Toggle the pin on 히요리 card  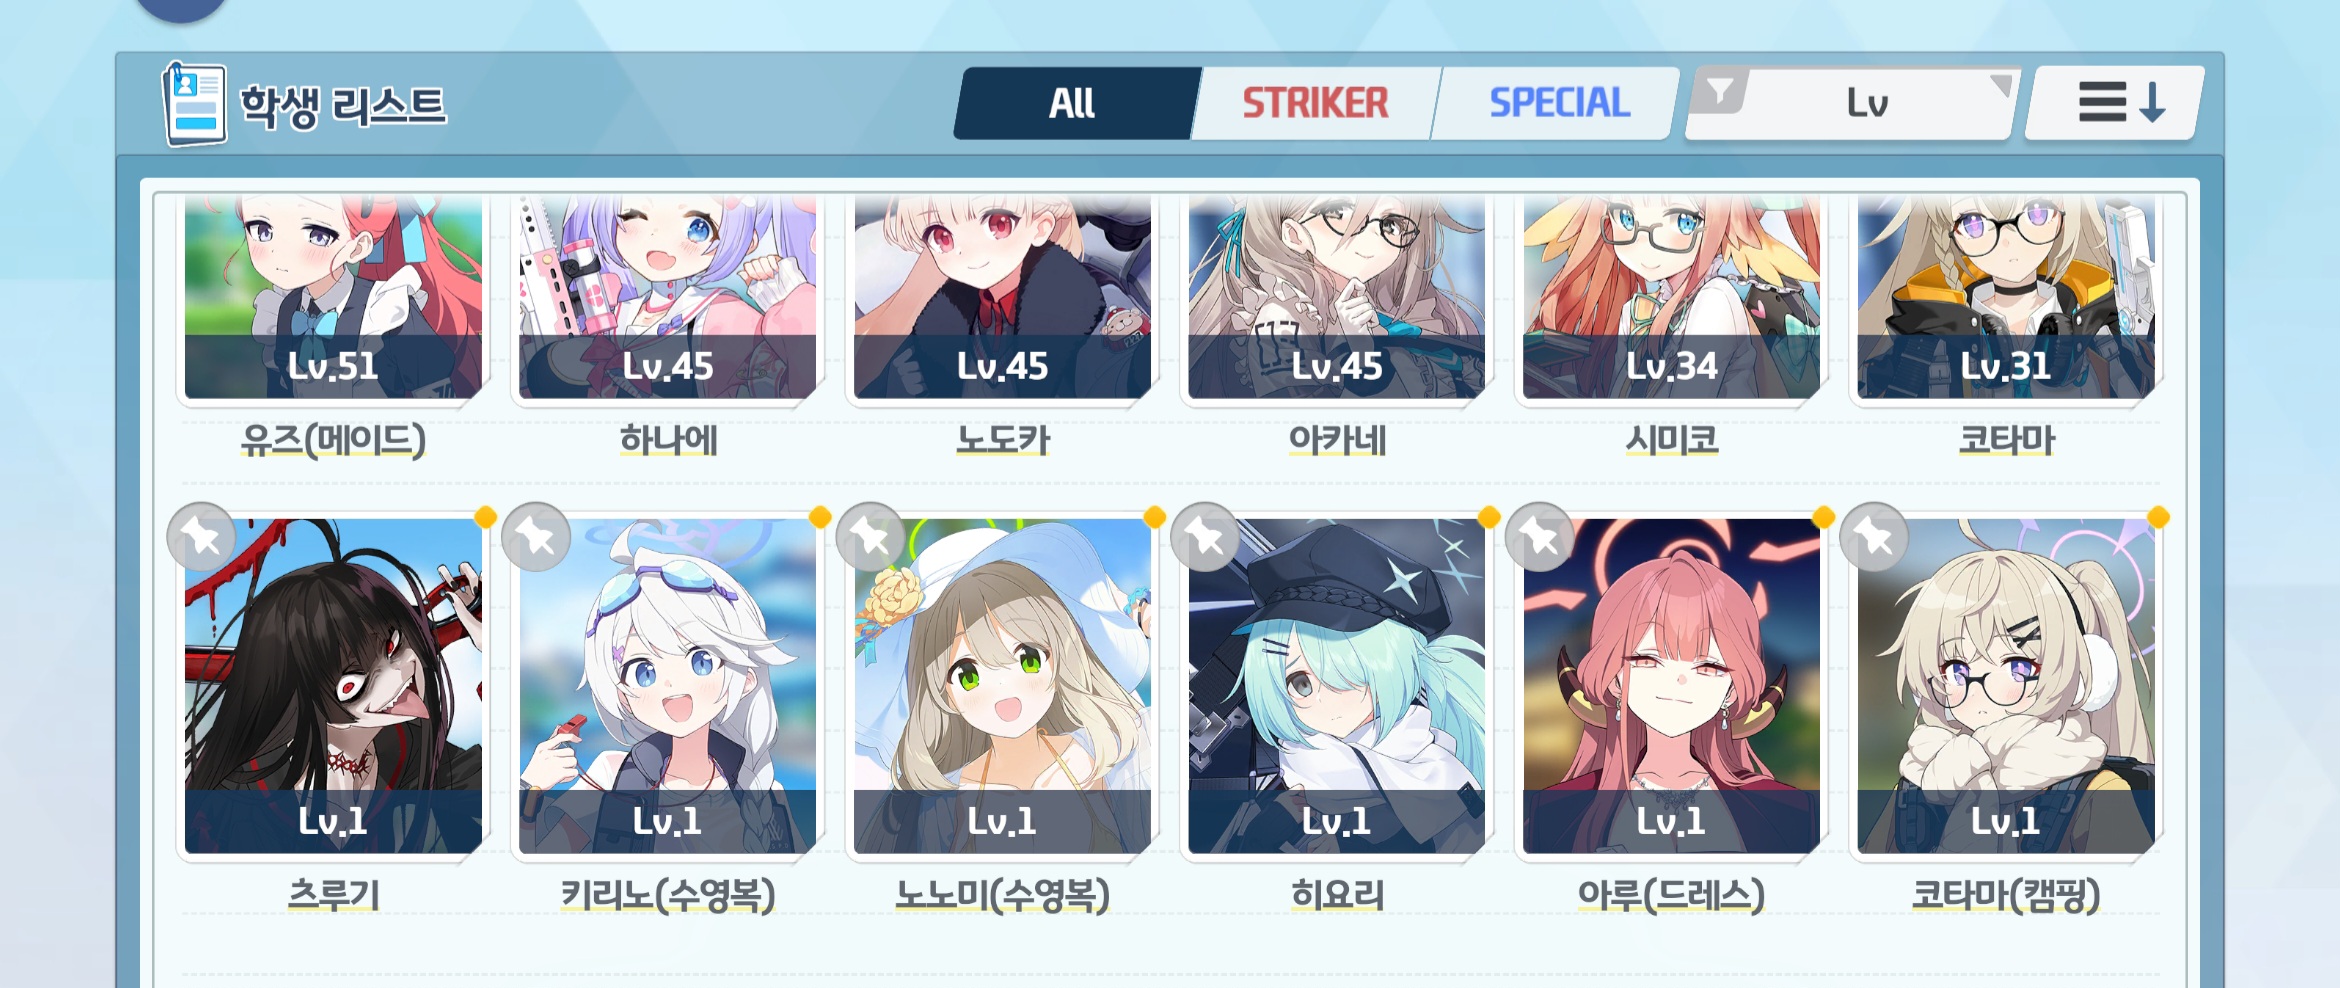(1205, 537)
